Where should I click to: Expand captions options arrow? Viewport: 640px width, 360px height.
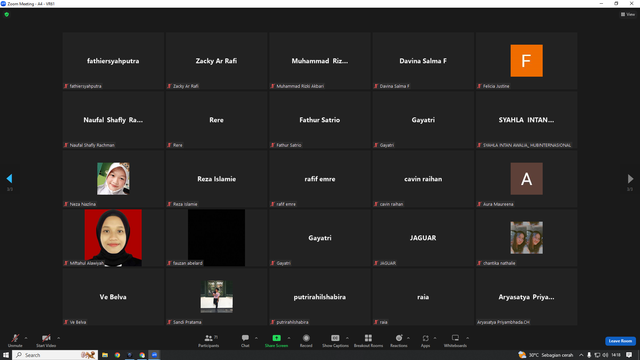tap(347, 338)
